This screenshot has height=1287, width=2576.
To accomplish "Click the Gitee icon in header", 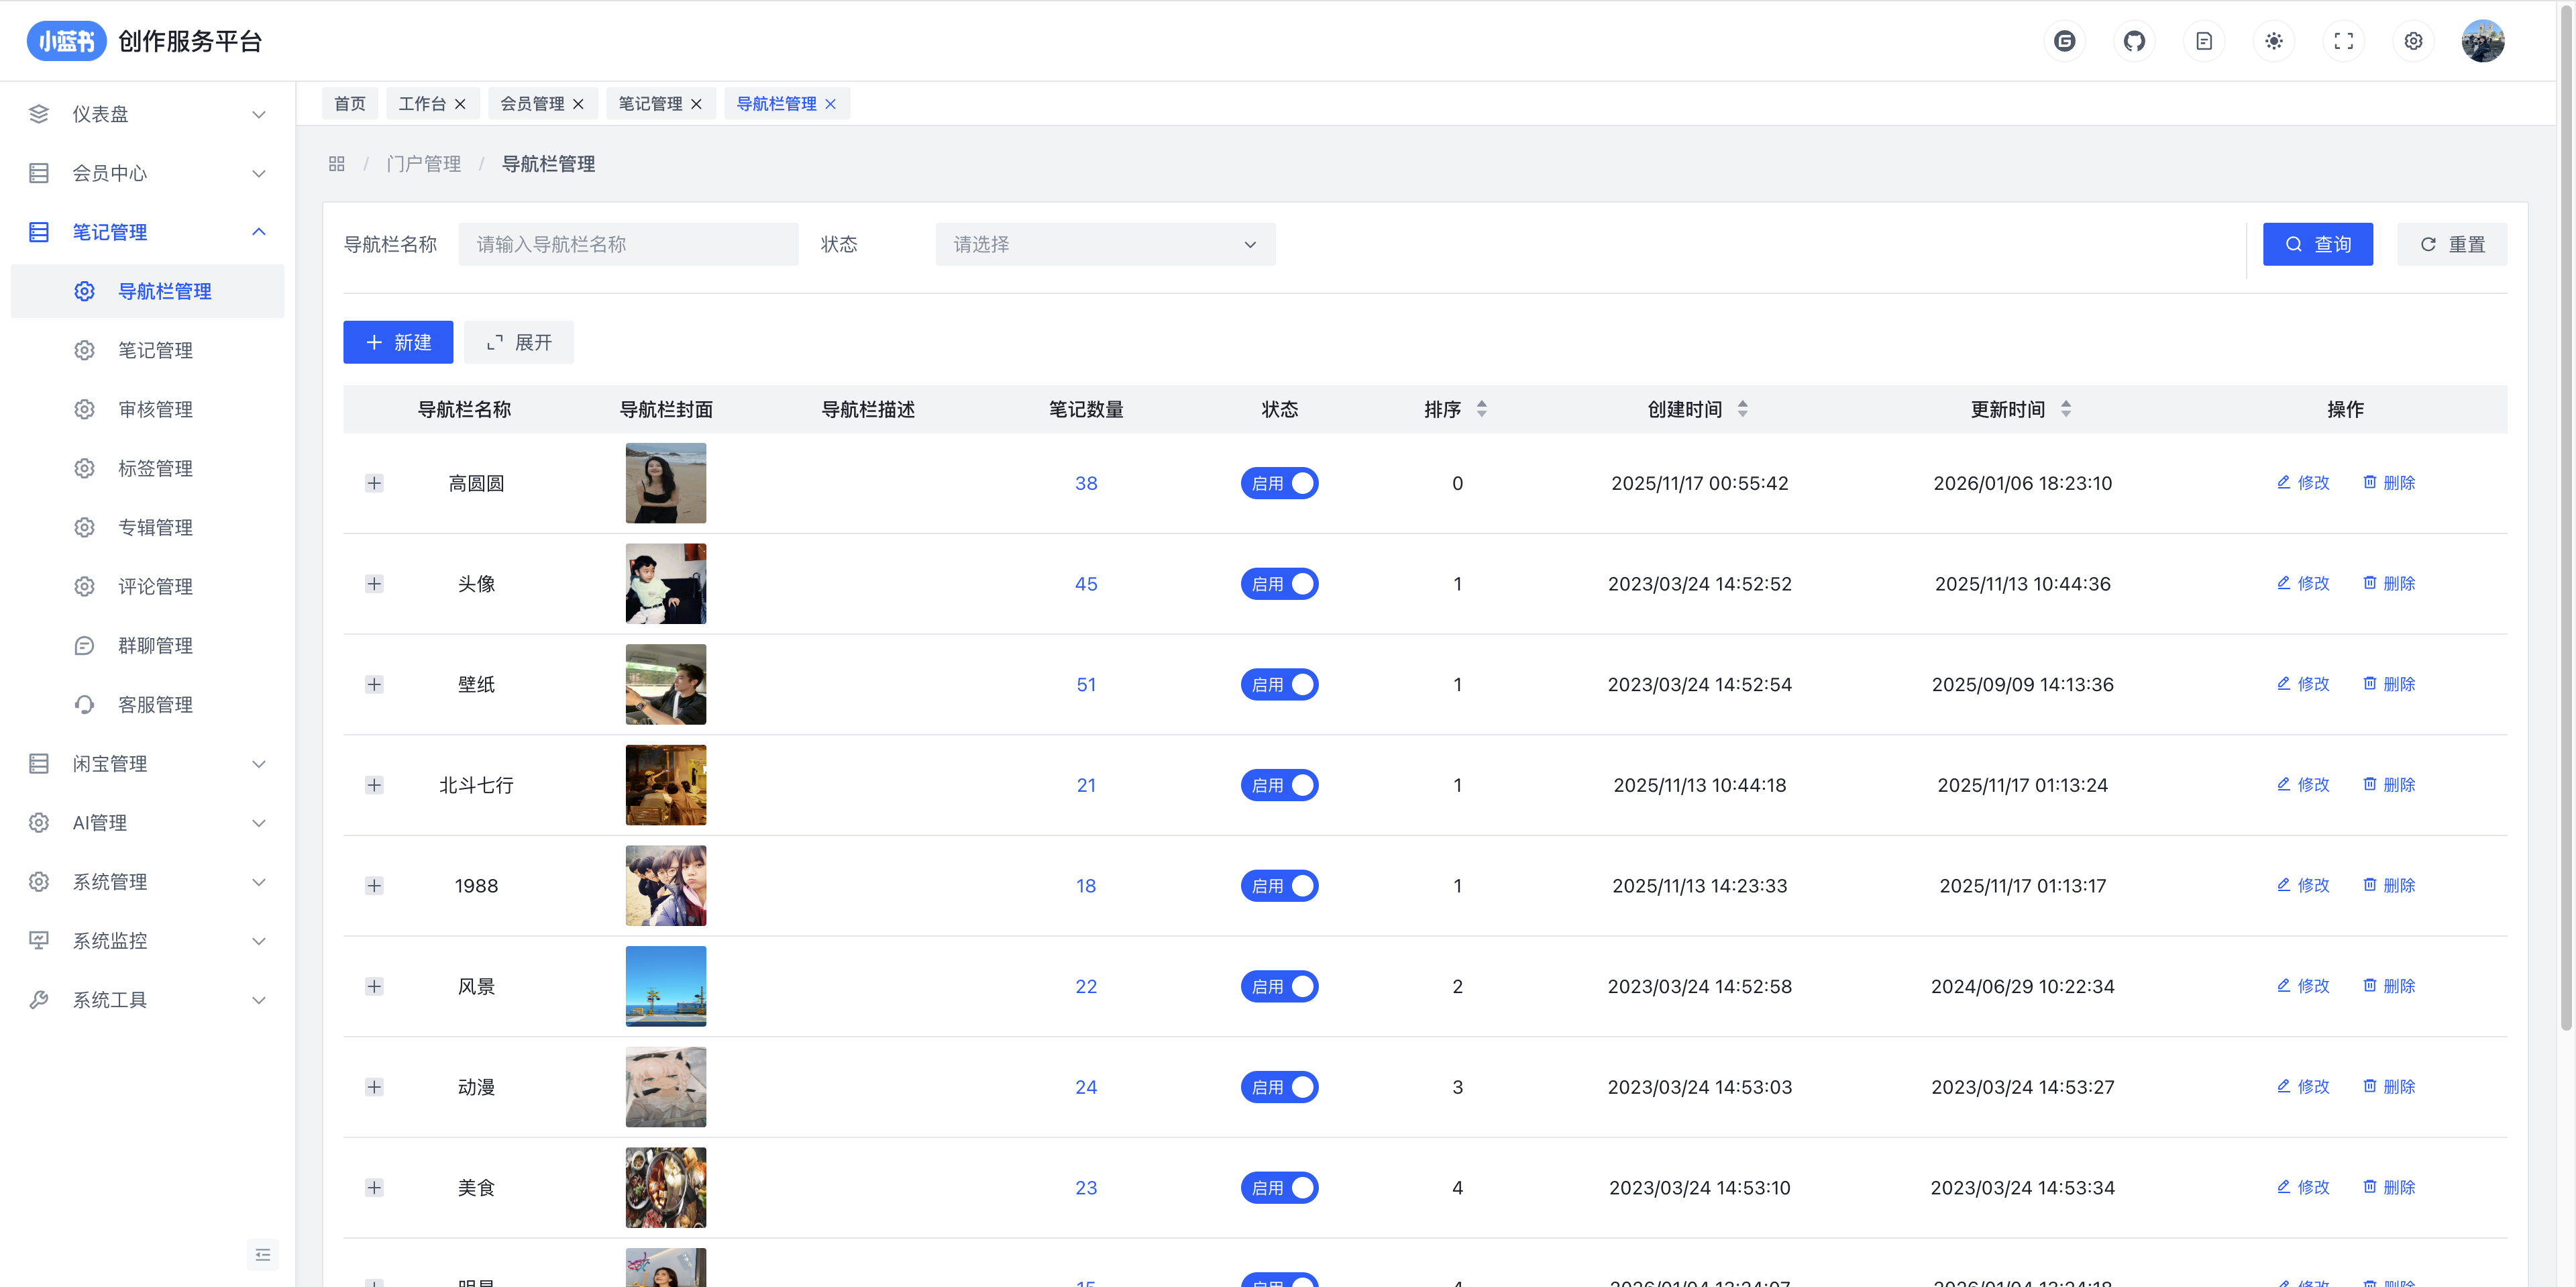I will click(x=2064, y=41).
